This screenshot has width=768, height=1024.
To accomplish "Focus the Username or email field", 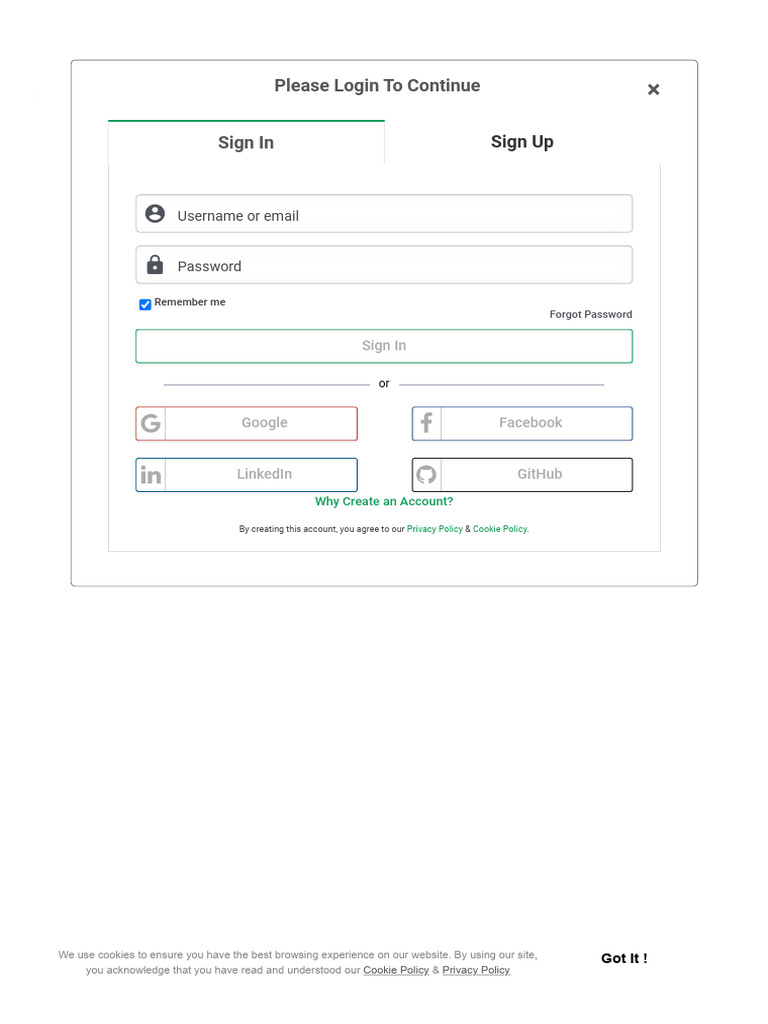I will click(x=400, y=215).
